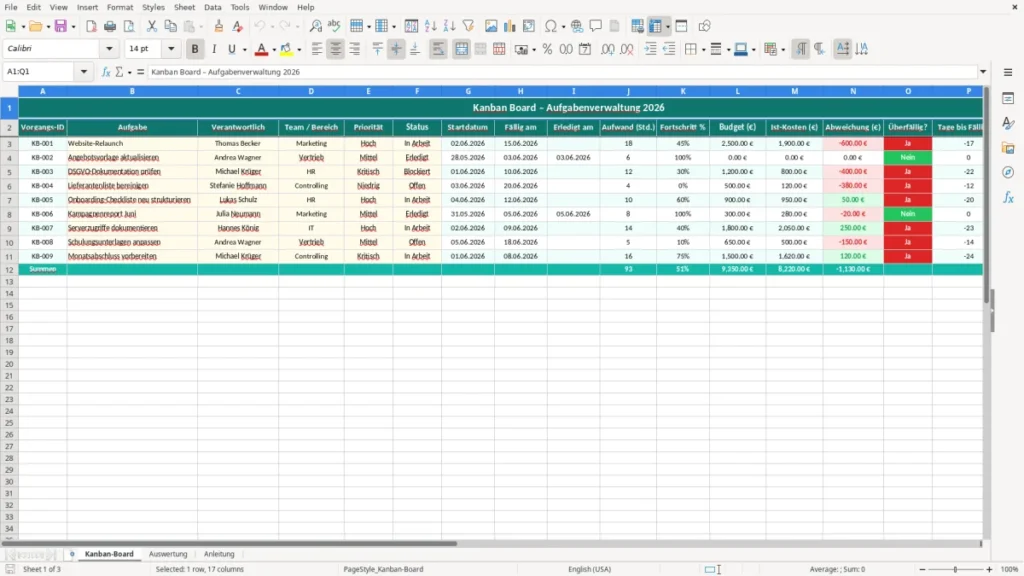This screenshot has width=1024, height=576.
Task: Increase cell indent
Action: click(x=650, y=49)
